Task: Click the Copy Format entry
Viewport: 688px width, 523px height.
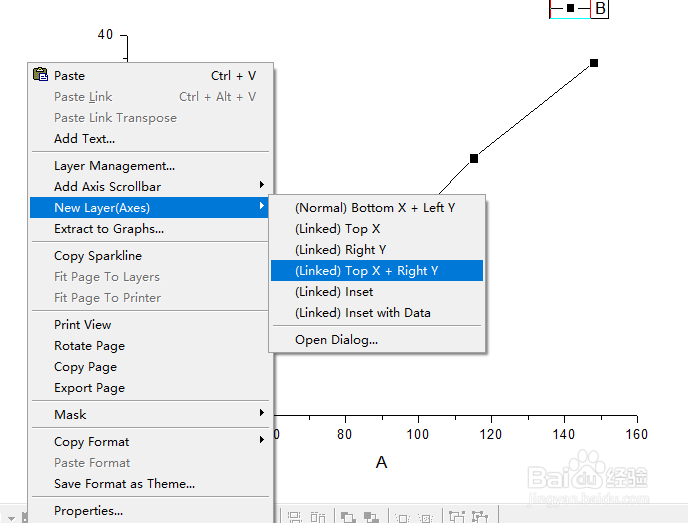Action: [x=150, y=442]
